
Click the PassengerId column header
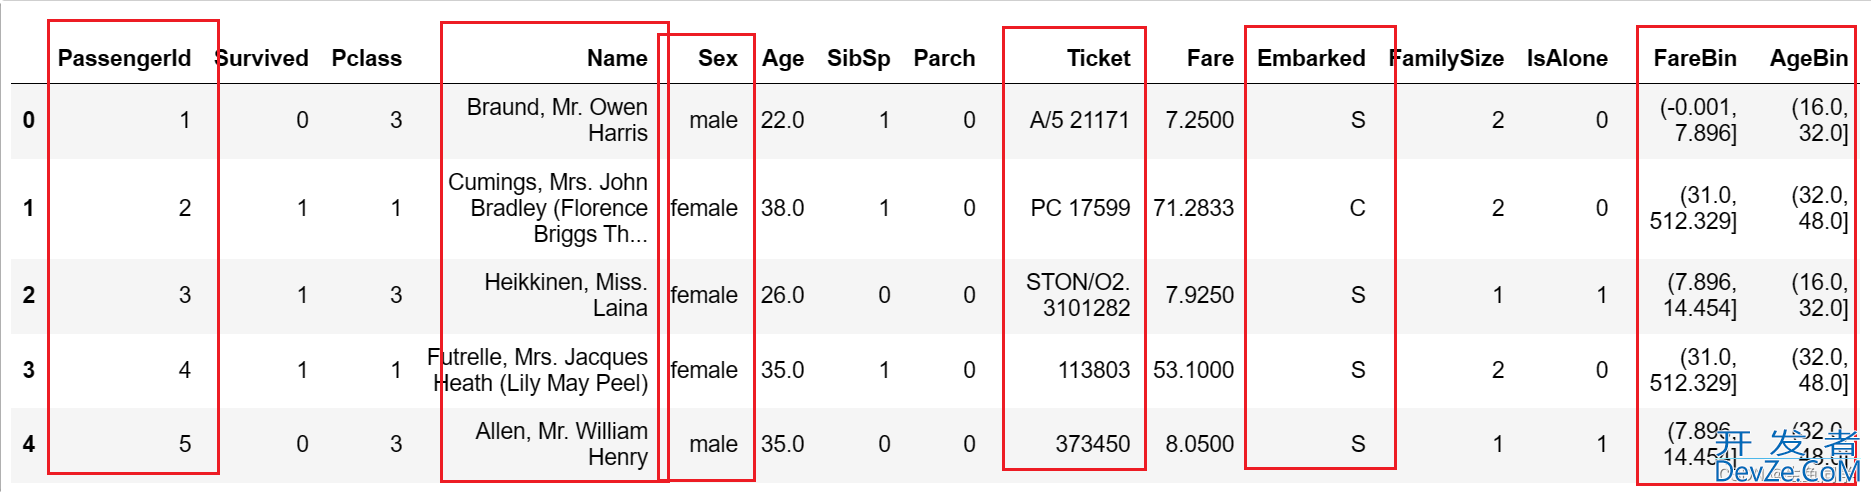(124, 58)
